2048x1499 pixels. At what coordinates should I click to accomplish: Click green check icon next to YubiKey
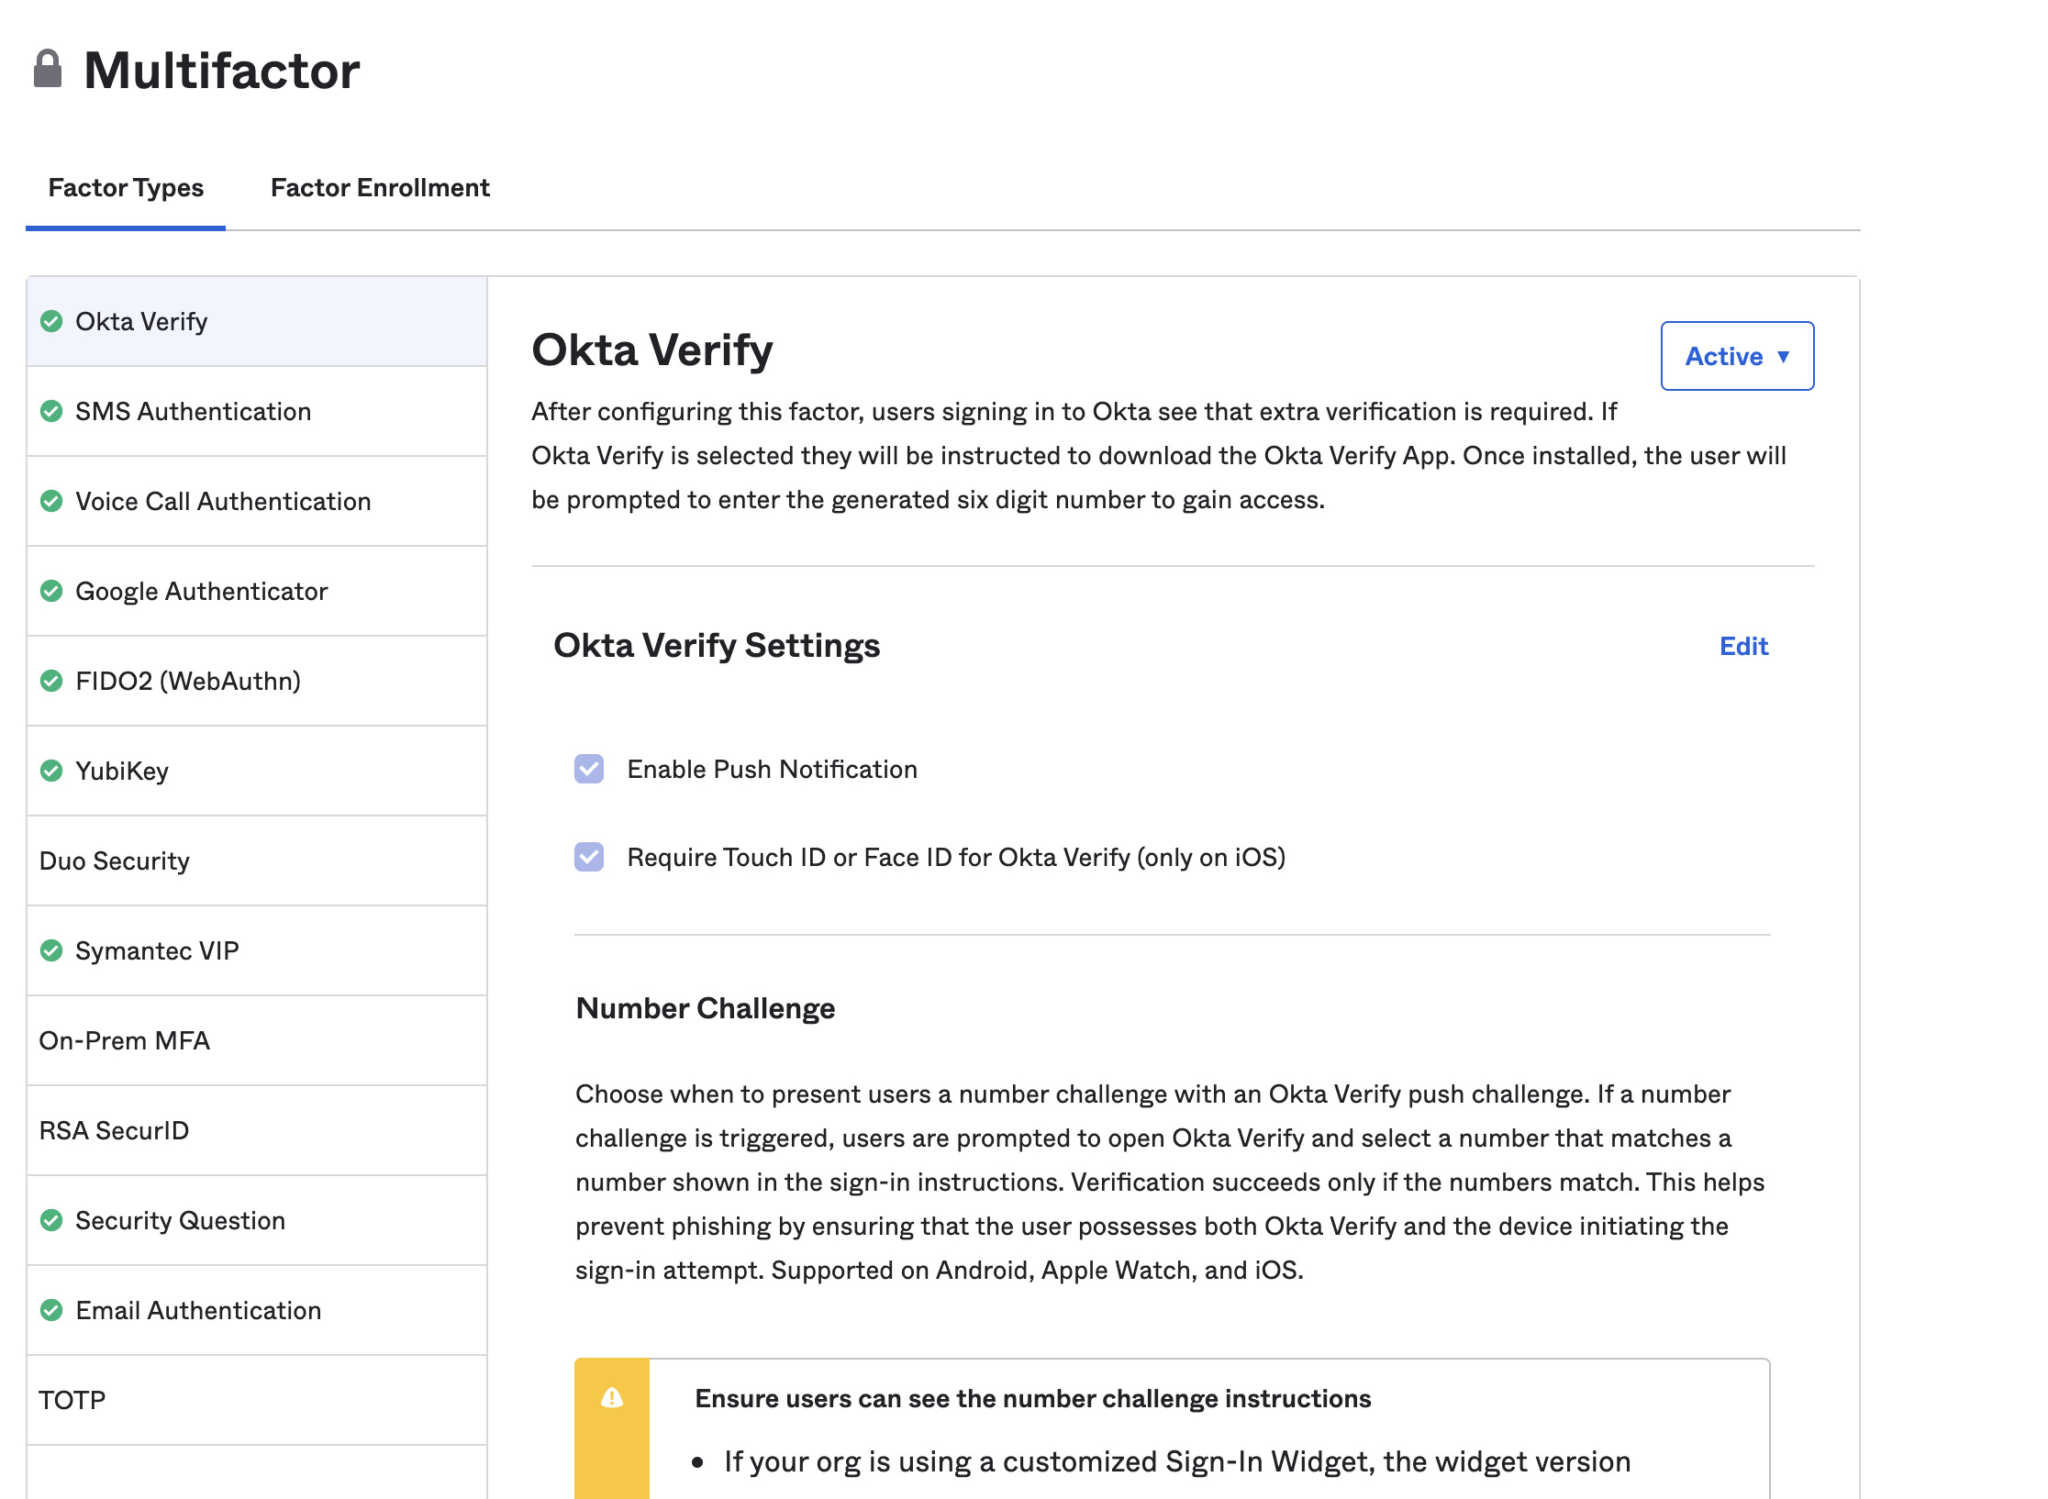pos(51,771)
